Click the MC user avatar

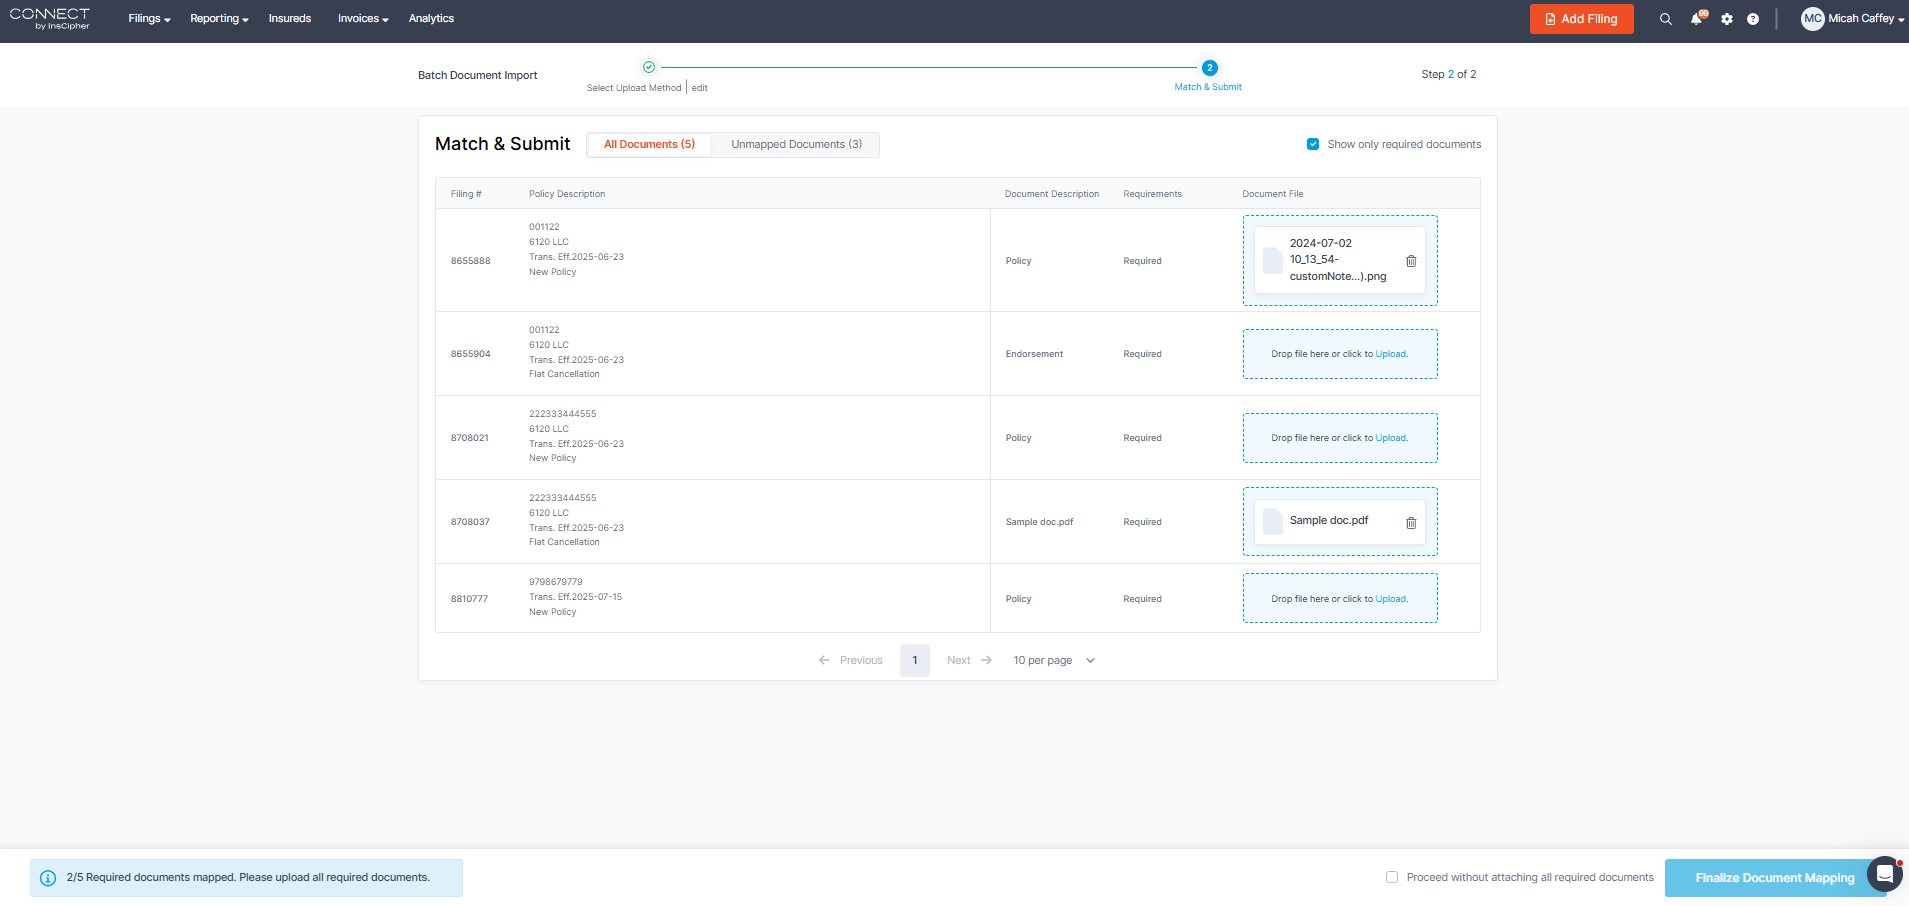click(1812, 19)
